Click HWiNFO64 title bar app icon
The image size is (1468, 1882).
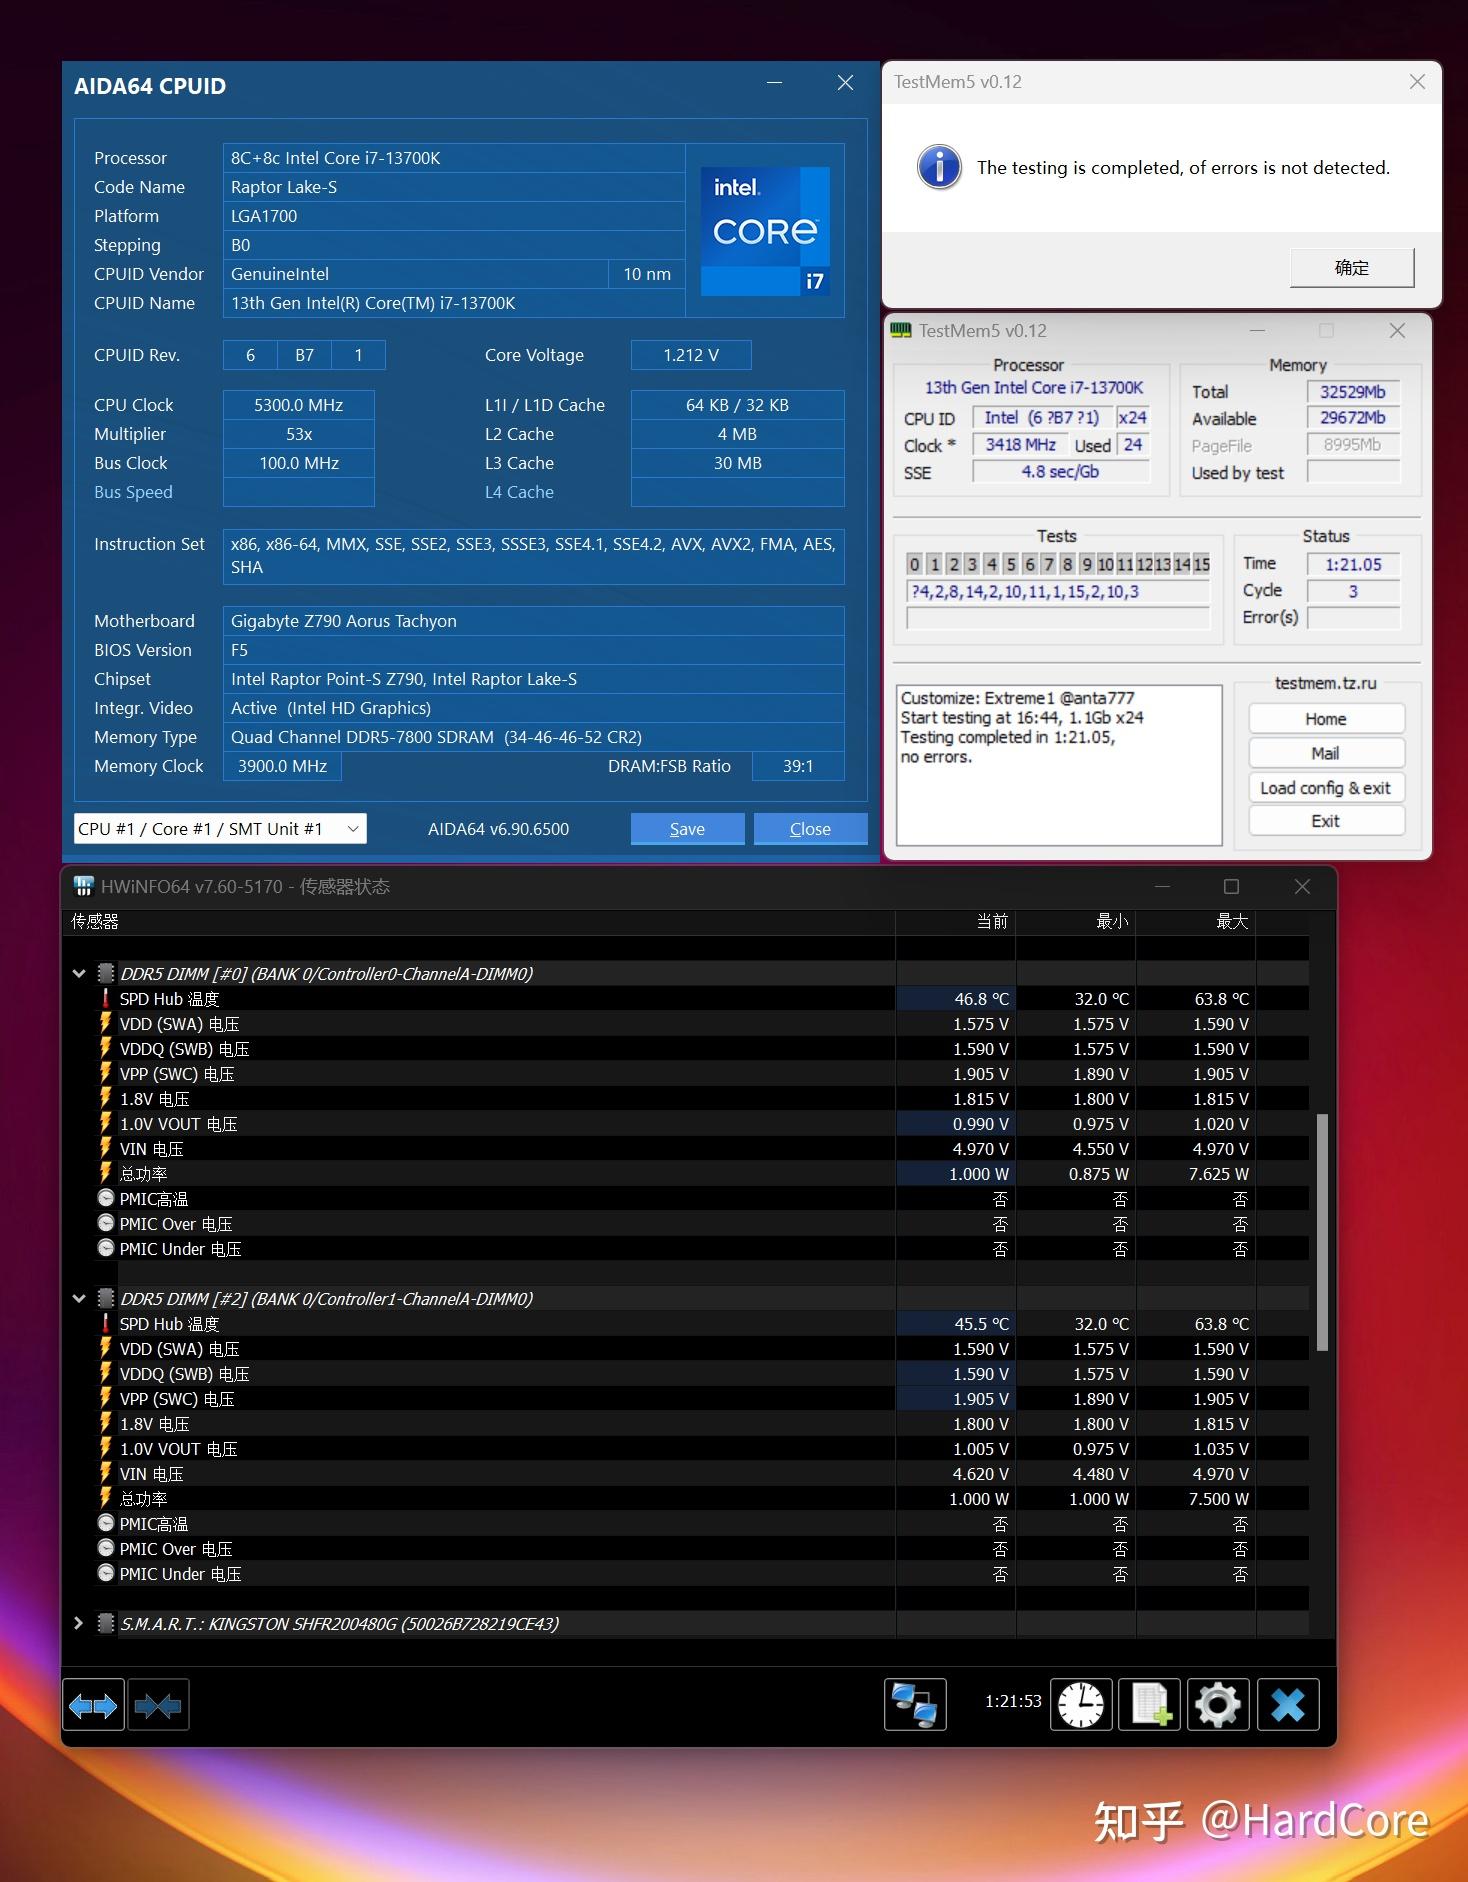click(x=84, y=886)
